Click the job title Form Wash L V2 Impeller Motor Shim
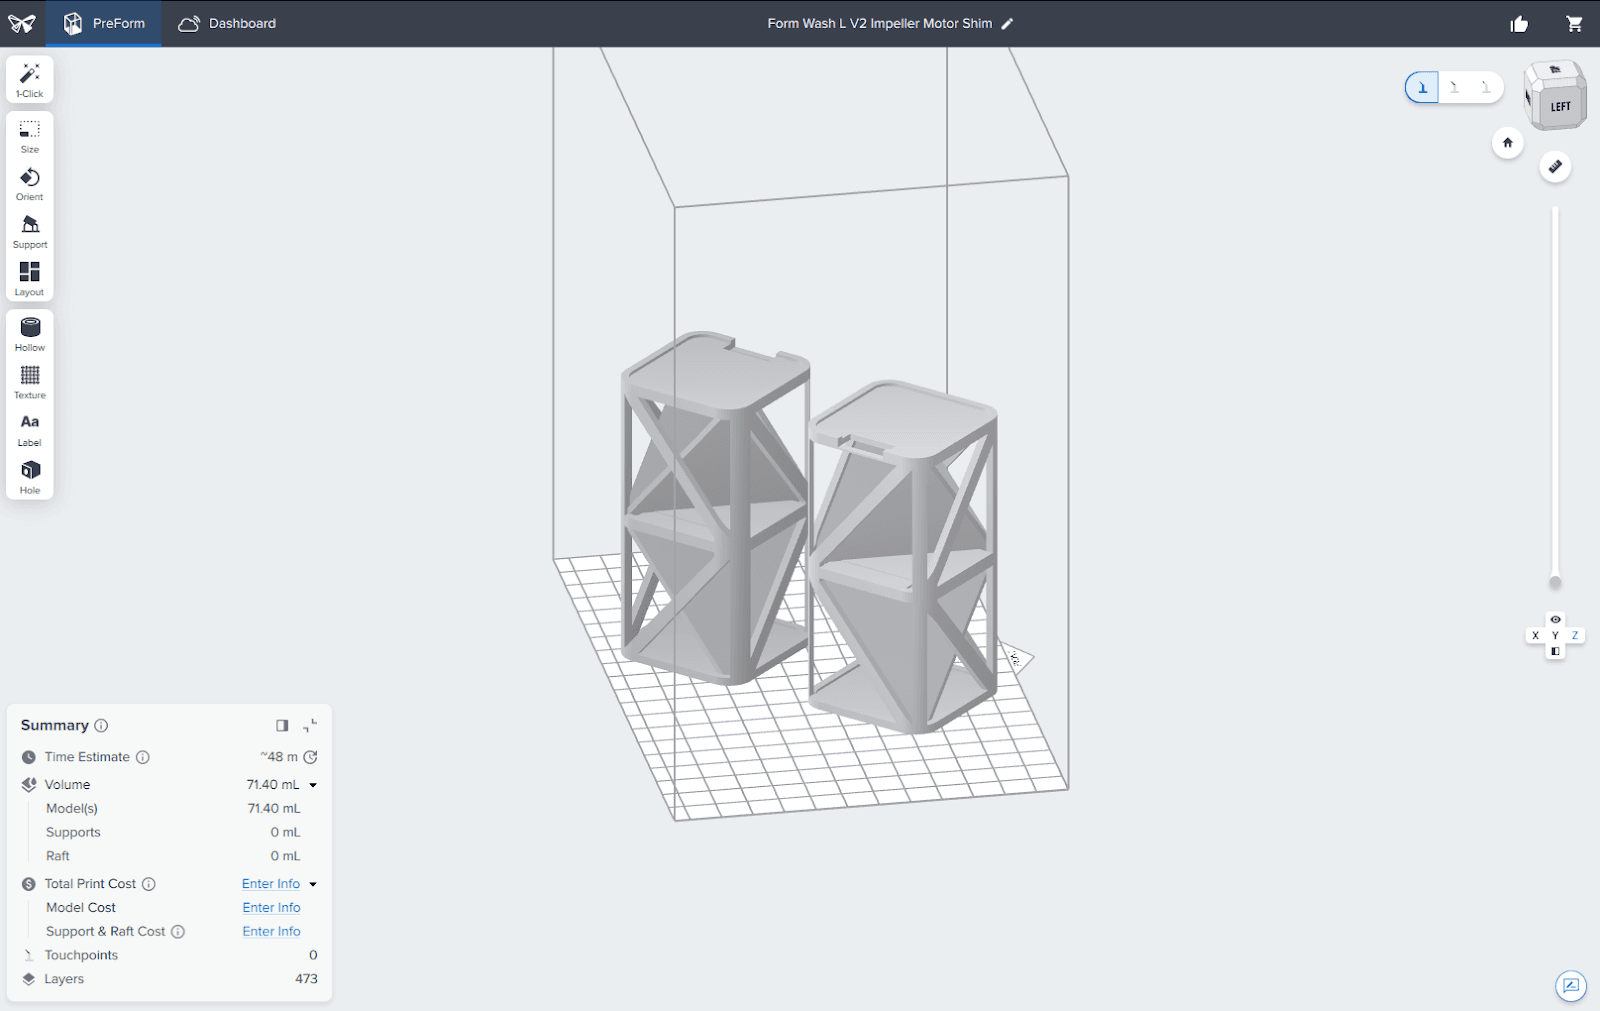The height and width of the screenshot is (1011, 1600). [x=880, y=24]
